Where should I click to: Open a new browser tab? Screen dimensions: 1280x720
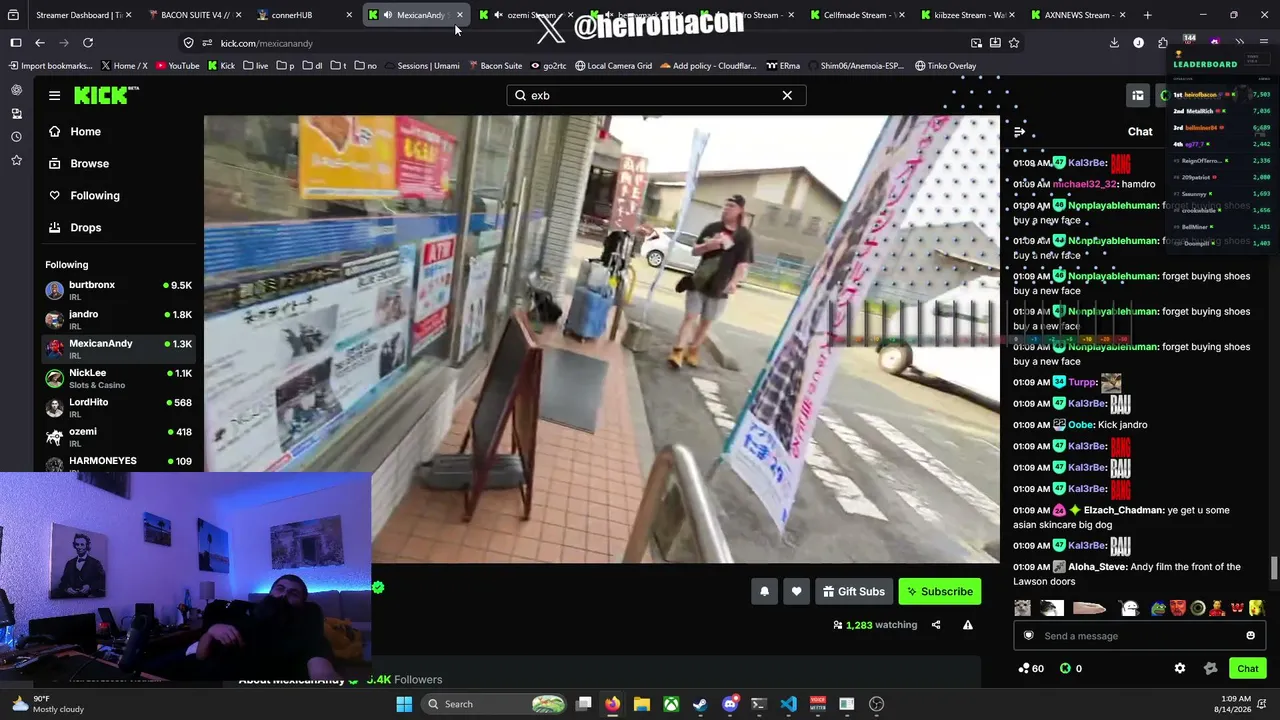tap(1147, 15)
